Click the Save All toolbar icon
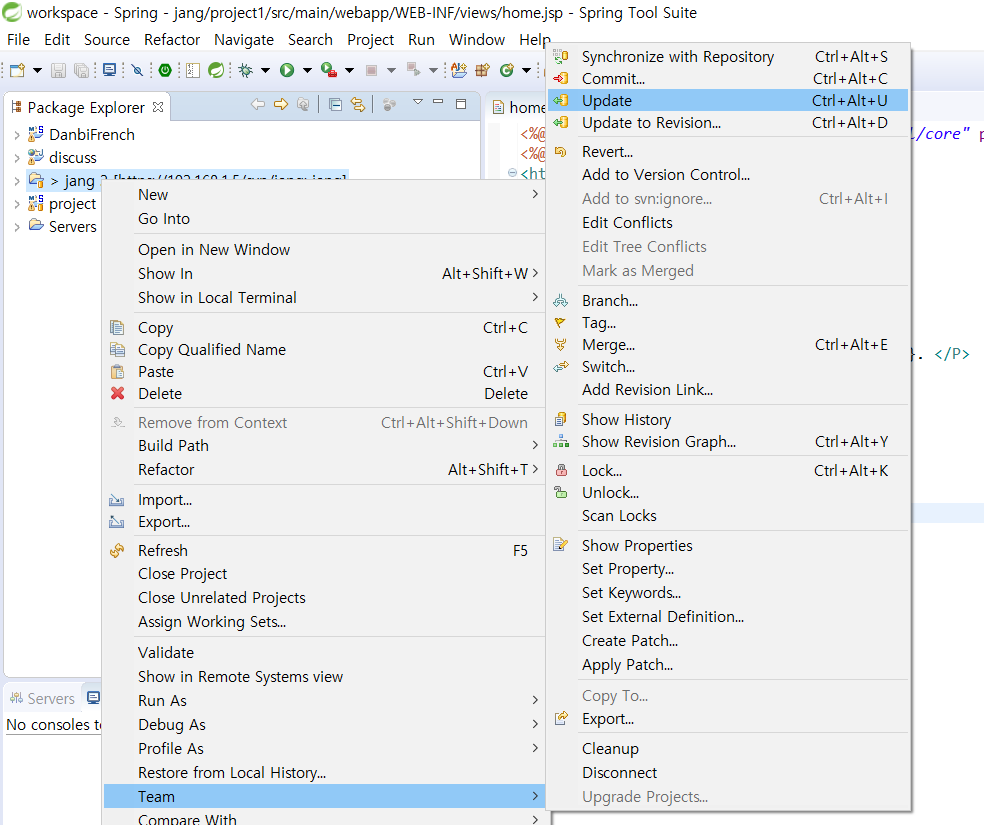 pos(81,70)
